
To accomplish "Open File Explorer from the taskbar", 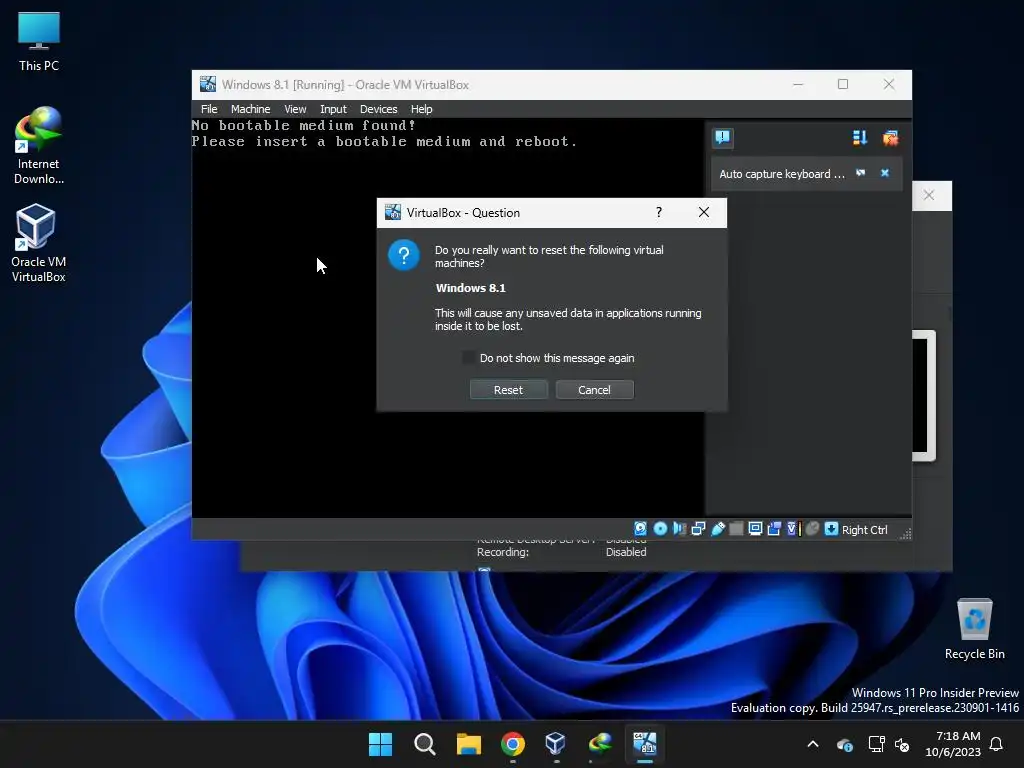I will click(468, 744).
